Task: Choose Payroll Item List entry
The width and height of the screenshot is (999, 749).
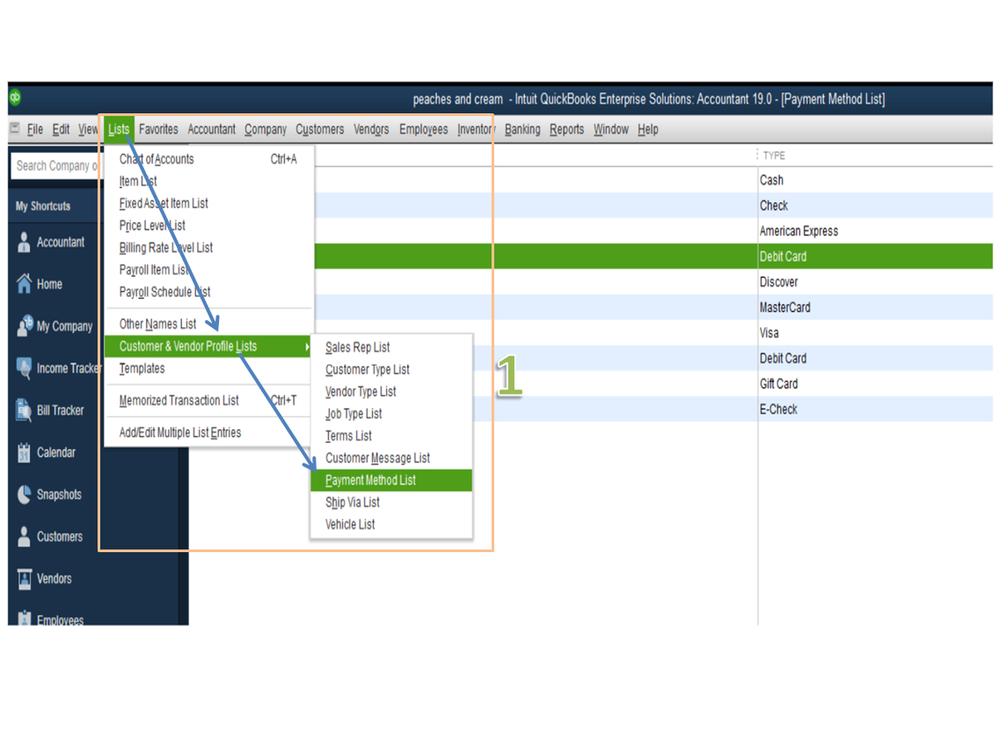Action: (208, 270)
